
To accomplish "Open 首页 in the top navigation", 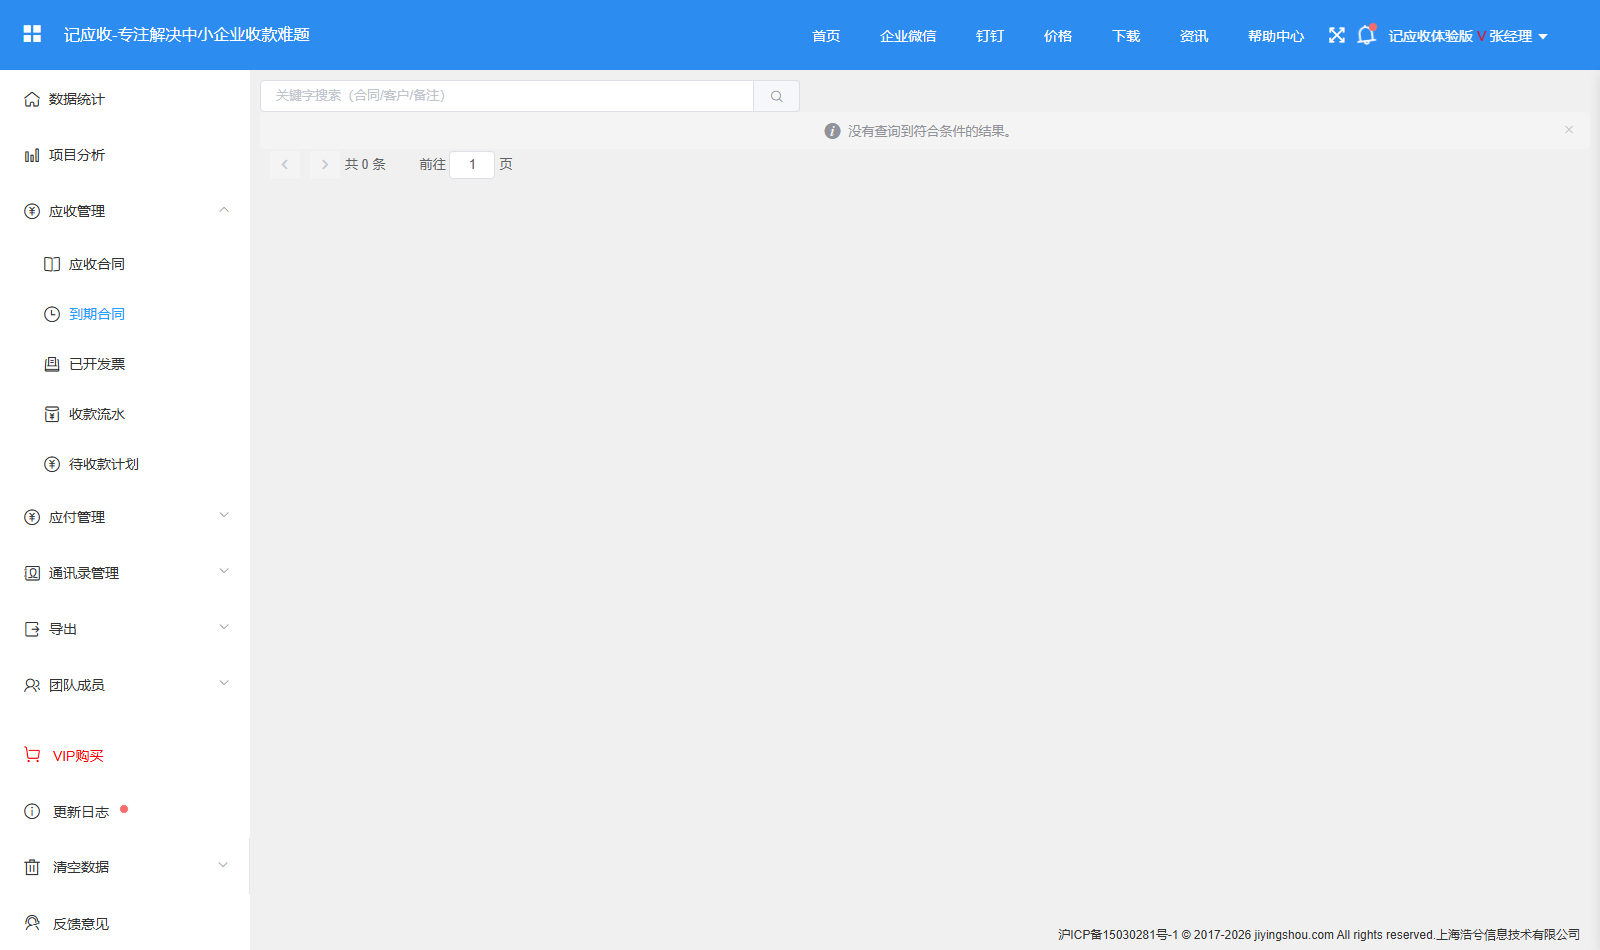I will point(826,36).
